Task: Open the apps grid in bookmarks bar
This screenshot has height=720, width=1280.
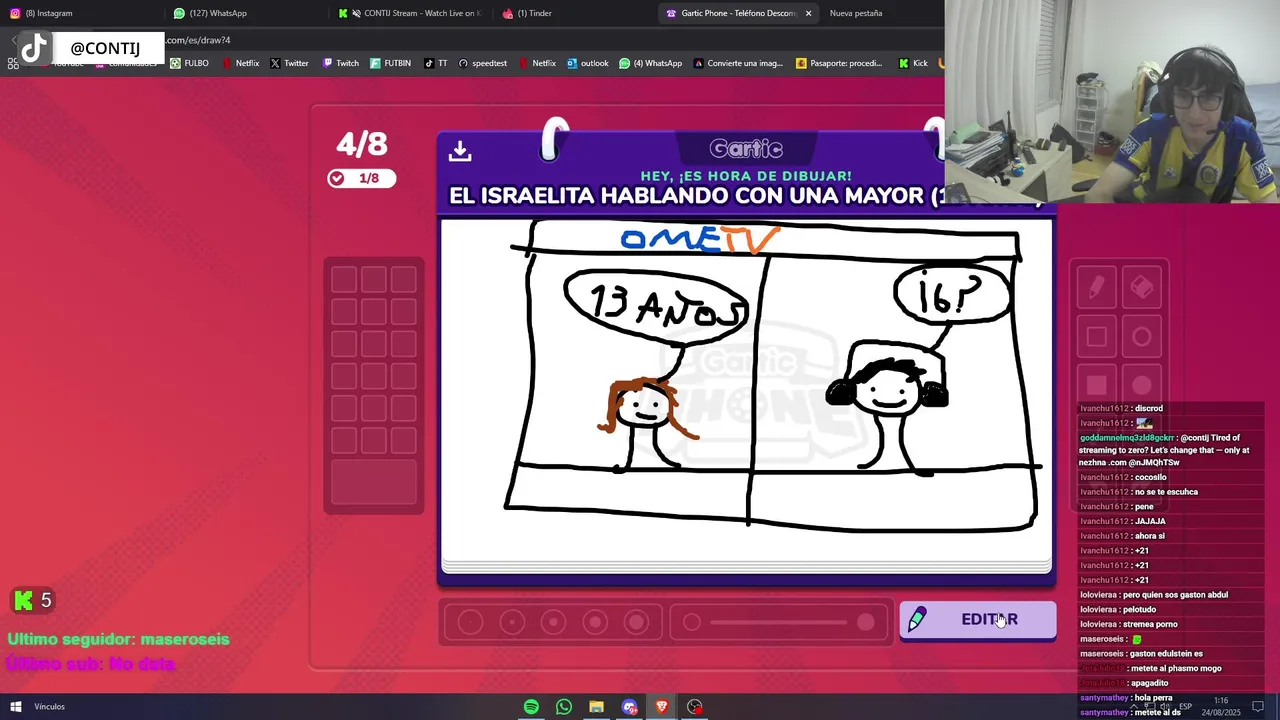Action: (13, 63)
